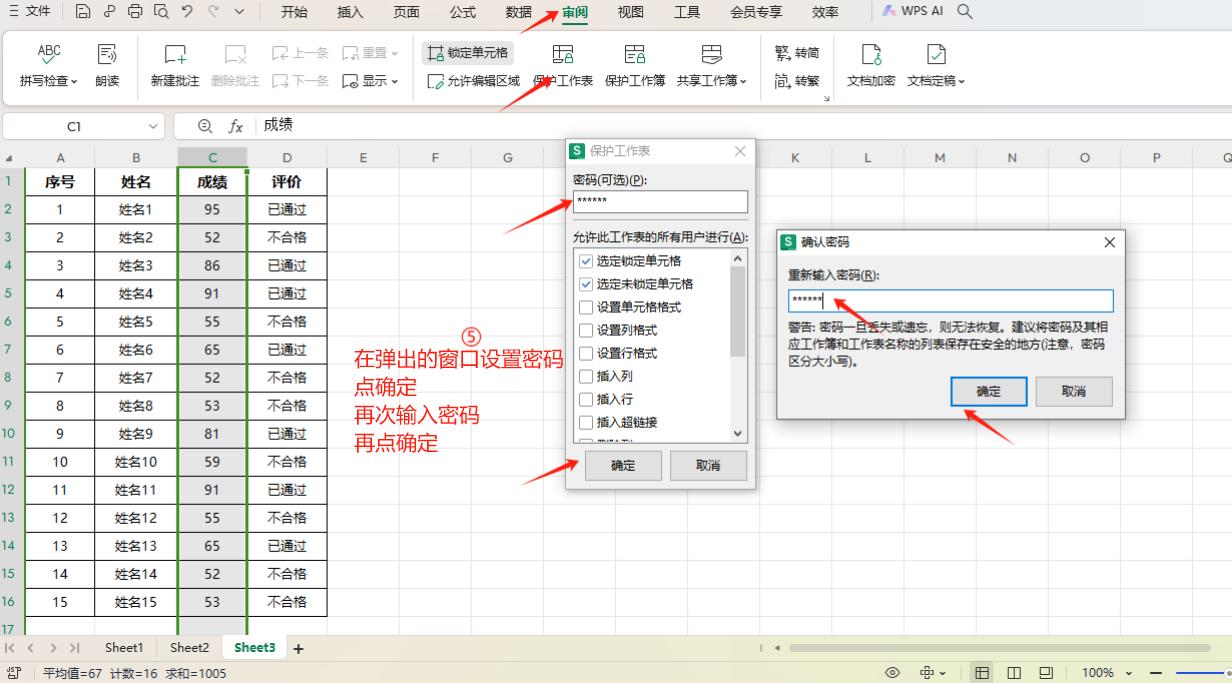
Task: Click 繁转简 traditional to simplified button
Action: pyautogui.click(x=797, y=53)
